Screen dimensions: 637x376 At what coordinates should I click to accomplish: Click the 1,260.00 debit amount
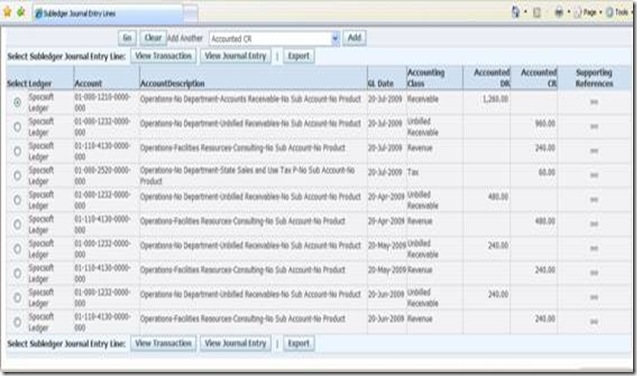tap(495, 99)
